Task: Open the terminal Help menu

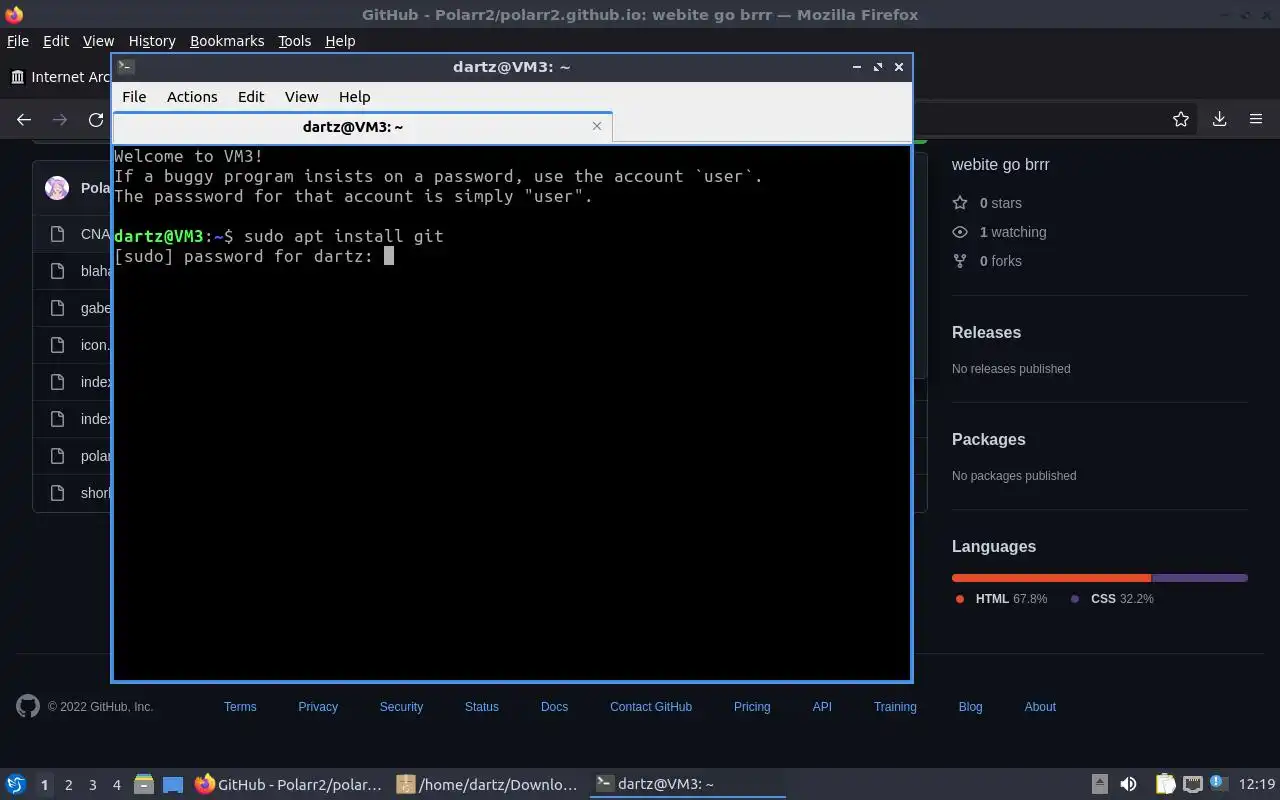Action: point(355,97)
